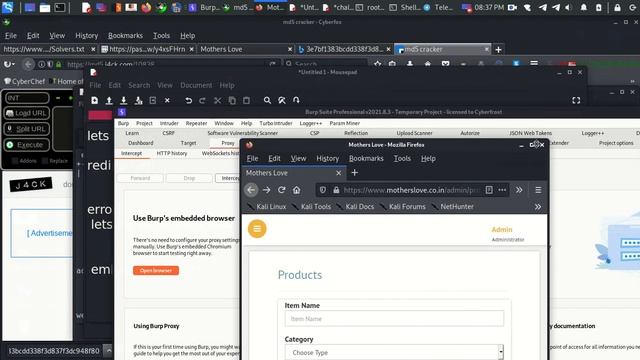Click the orange hamburger menu button on admin page
Screen dimensions: 640x360
click(257, 229)
